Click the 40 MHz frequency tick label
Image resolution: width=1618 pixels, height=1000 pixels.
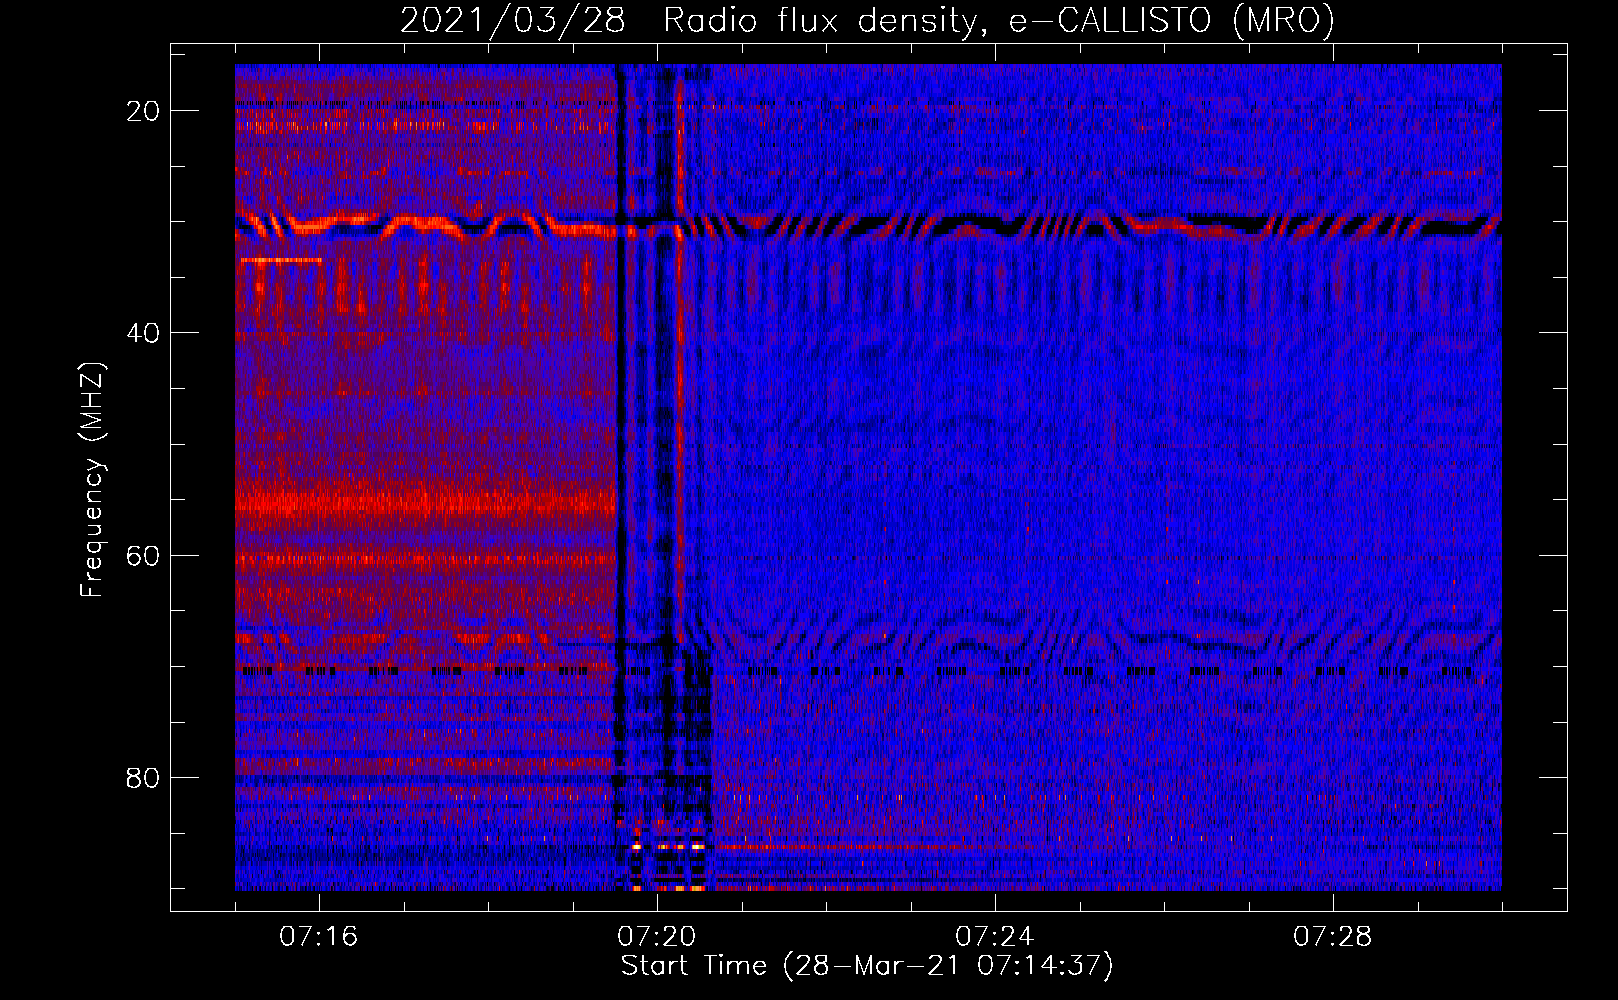click(143, 333)
